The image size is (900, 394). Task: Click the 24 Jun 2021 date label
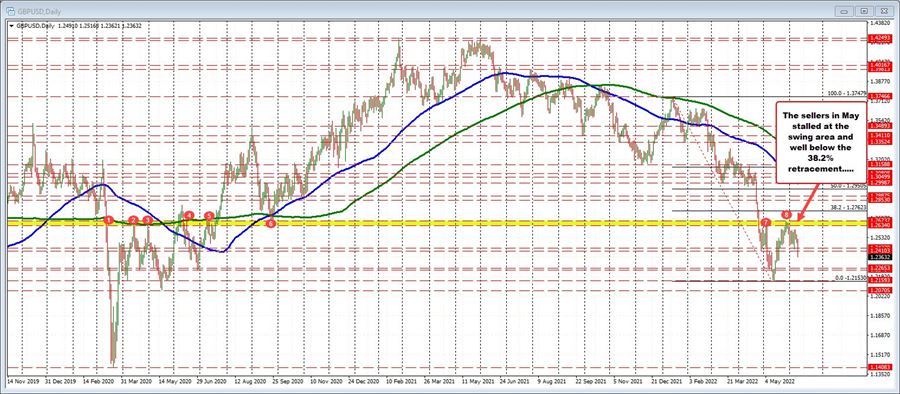tap(515, 380)
